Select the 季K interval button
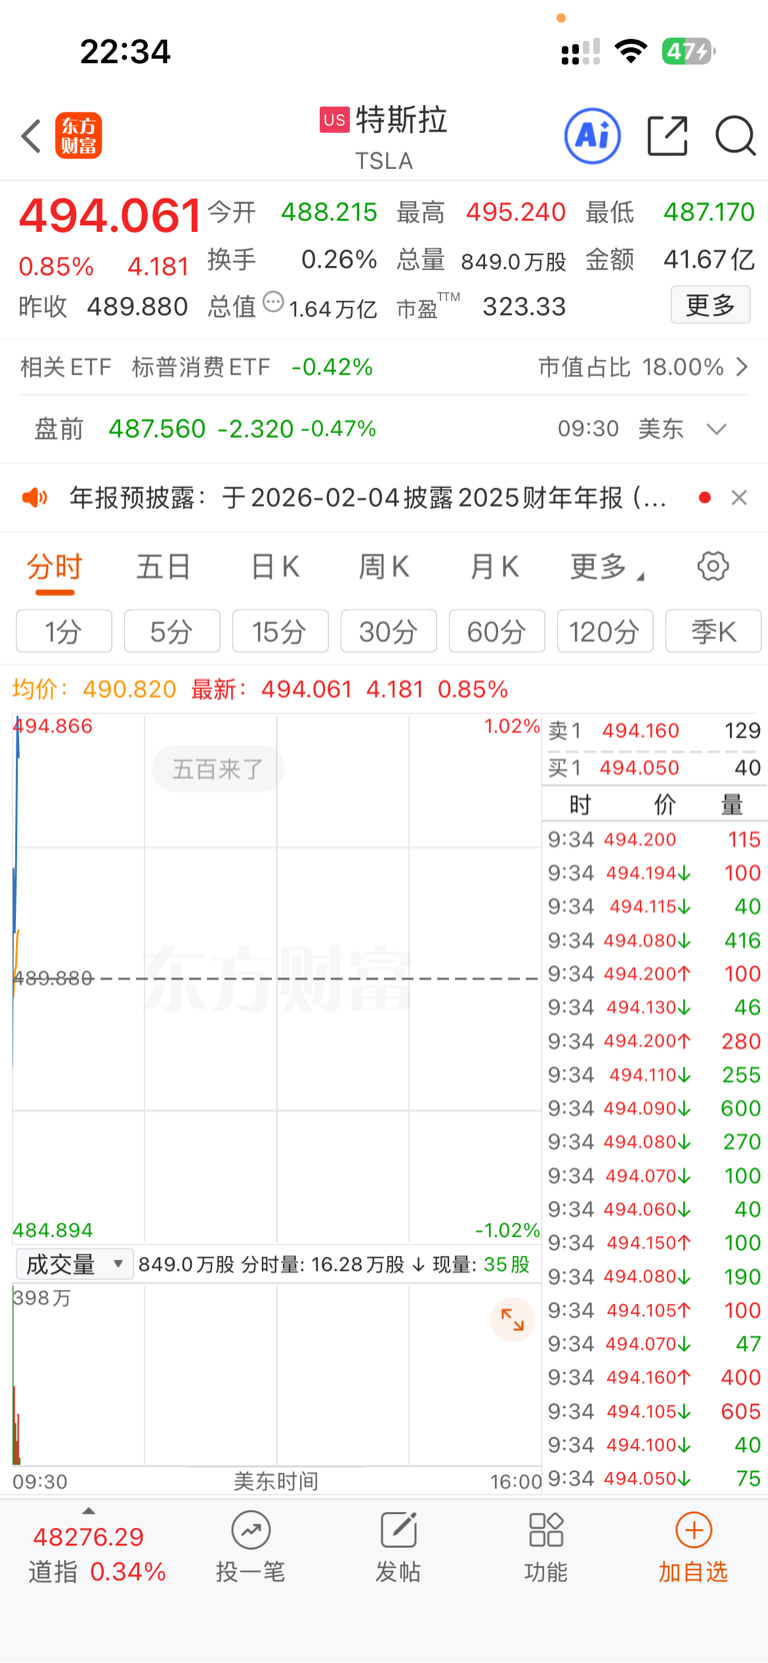Image resolution: width=768 pixels, height=1663 pixels. pos(713,631)
